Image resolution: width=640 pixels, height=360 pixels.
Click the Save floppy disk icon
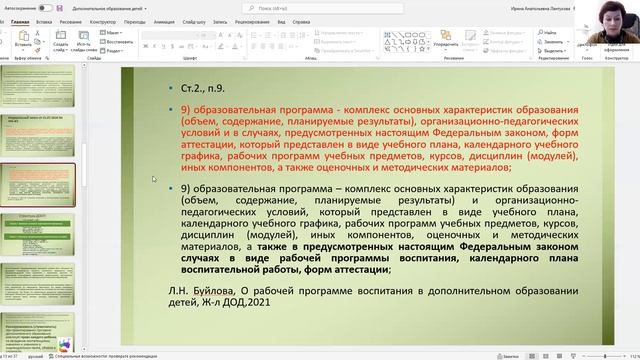point(60,8)
